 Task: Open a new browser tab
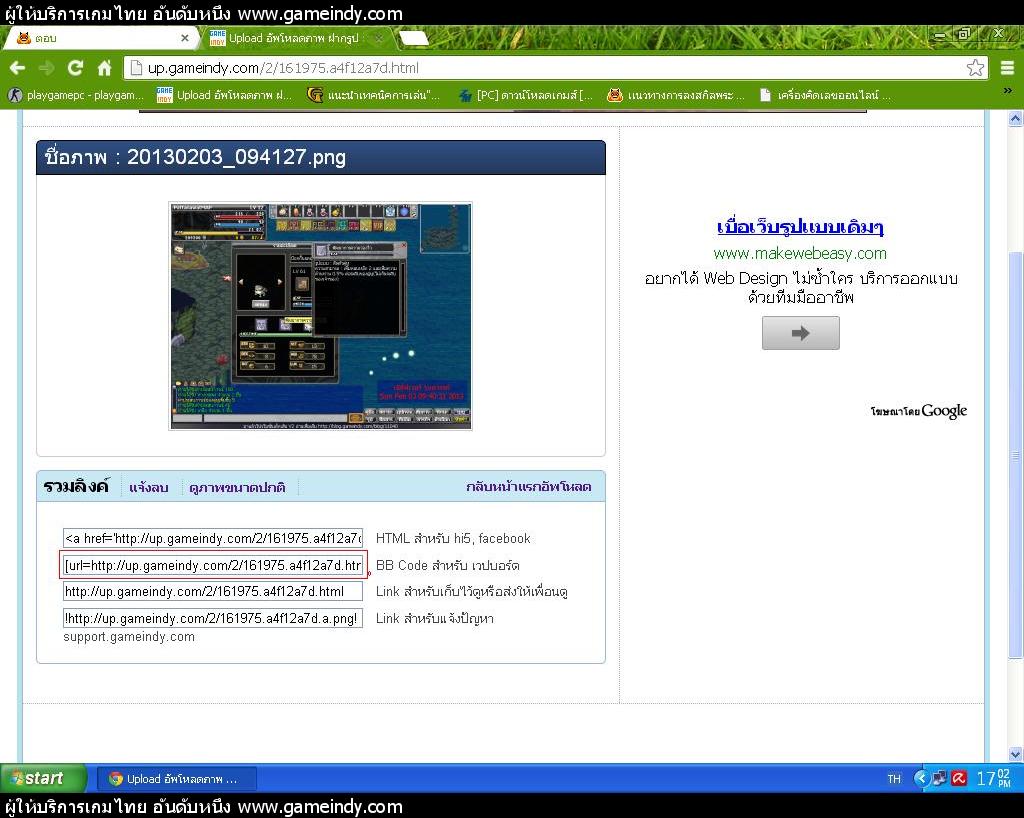(x=413, y=39)
